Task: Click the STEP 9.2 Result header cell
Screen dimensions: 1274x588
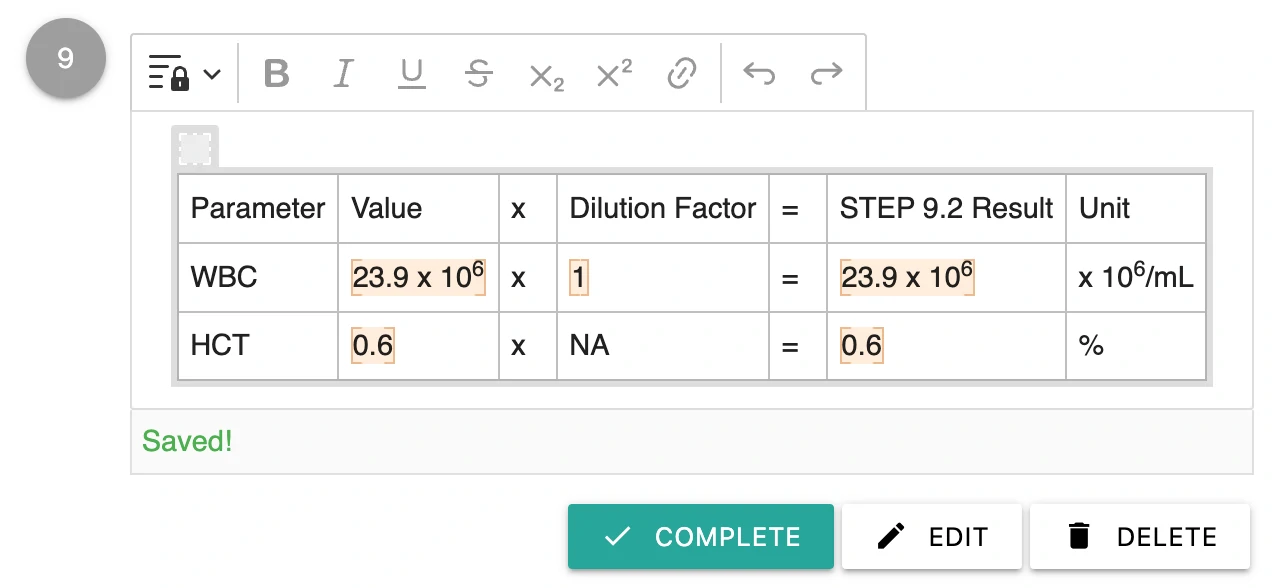Action: point(947,208)
